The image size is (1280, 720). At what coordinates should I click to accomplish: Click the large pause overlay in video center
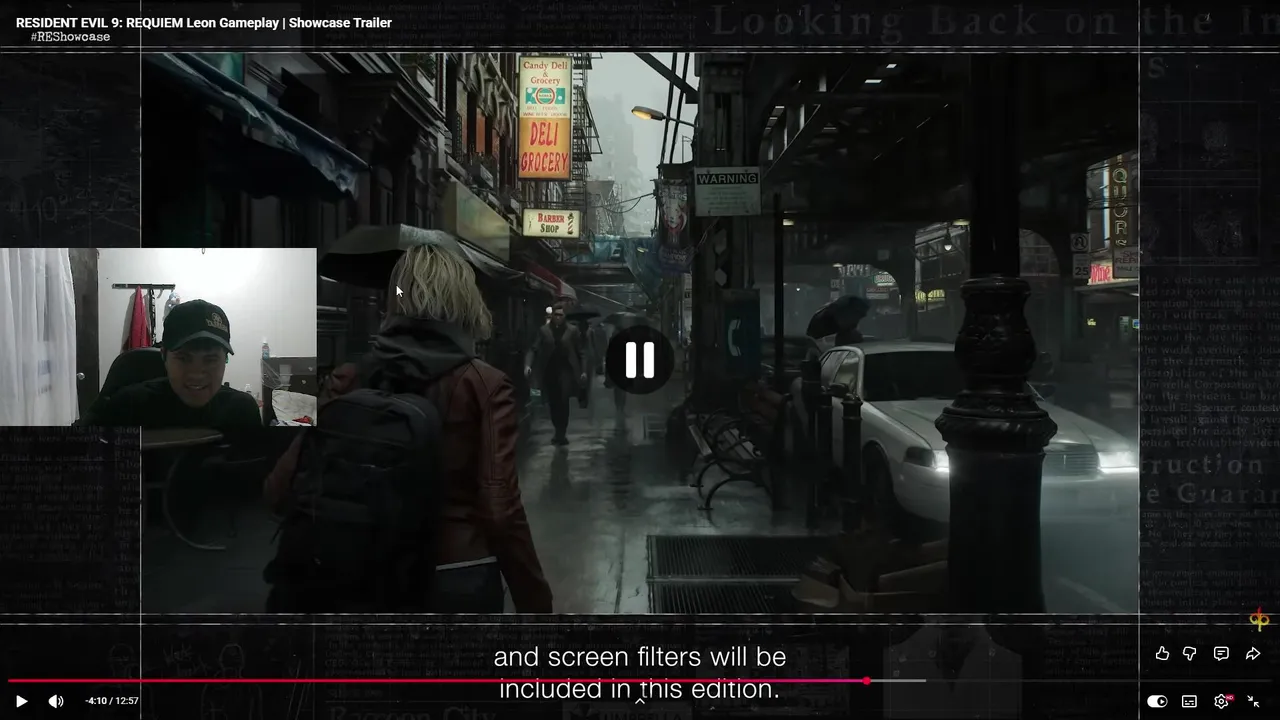point(640,360)
